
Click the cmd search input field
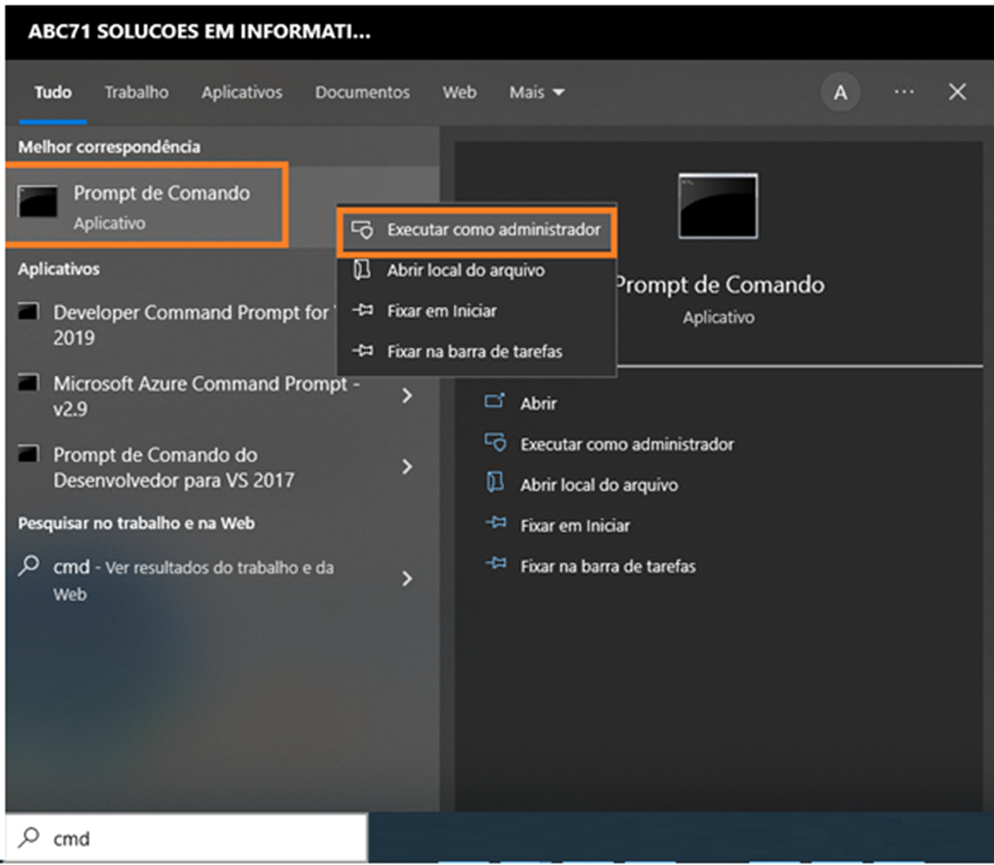point(187,838)
